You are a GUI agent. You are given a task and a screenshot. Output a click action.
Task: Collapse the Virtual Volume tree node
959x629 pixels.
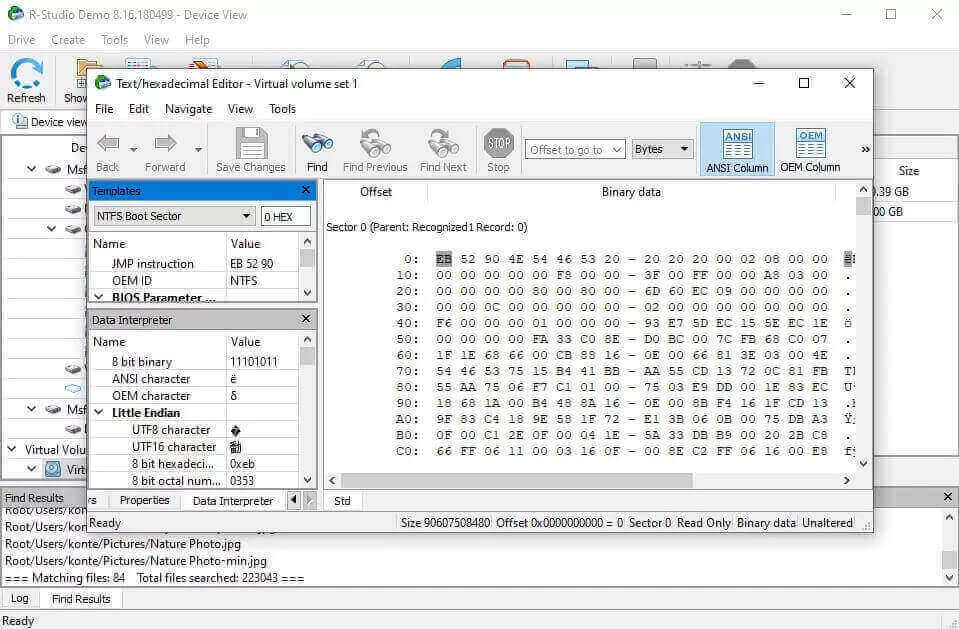point(12,449)
